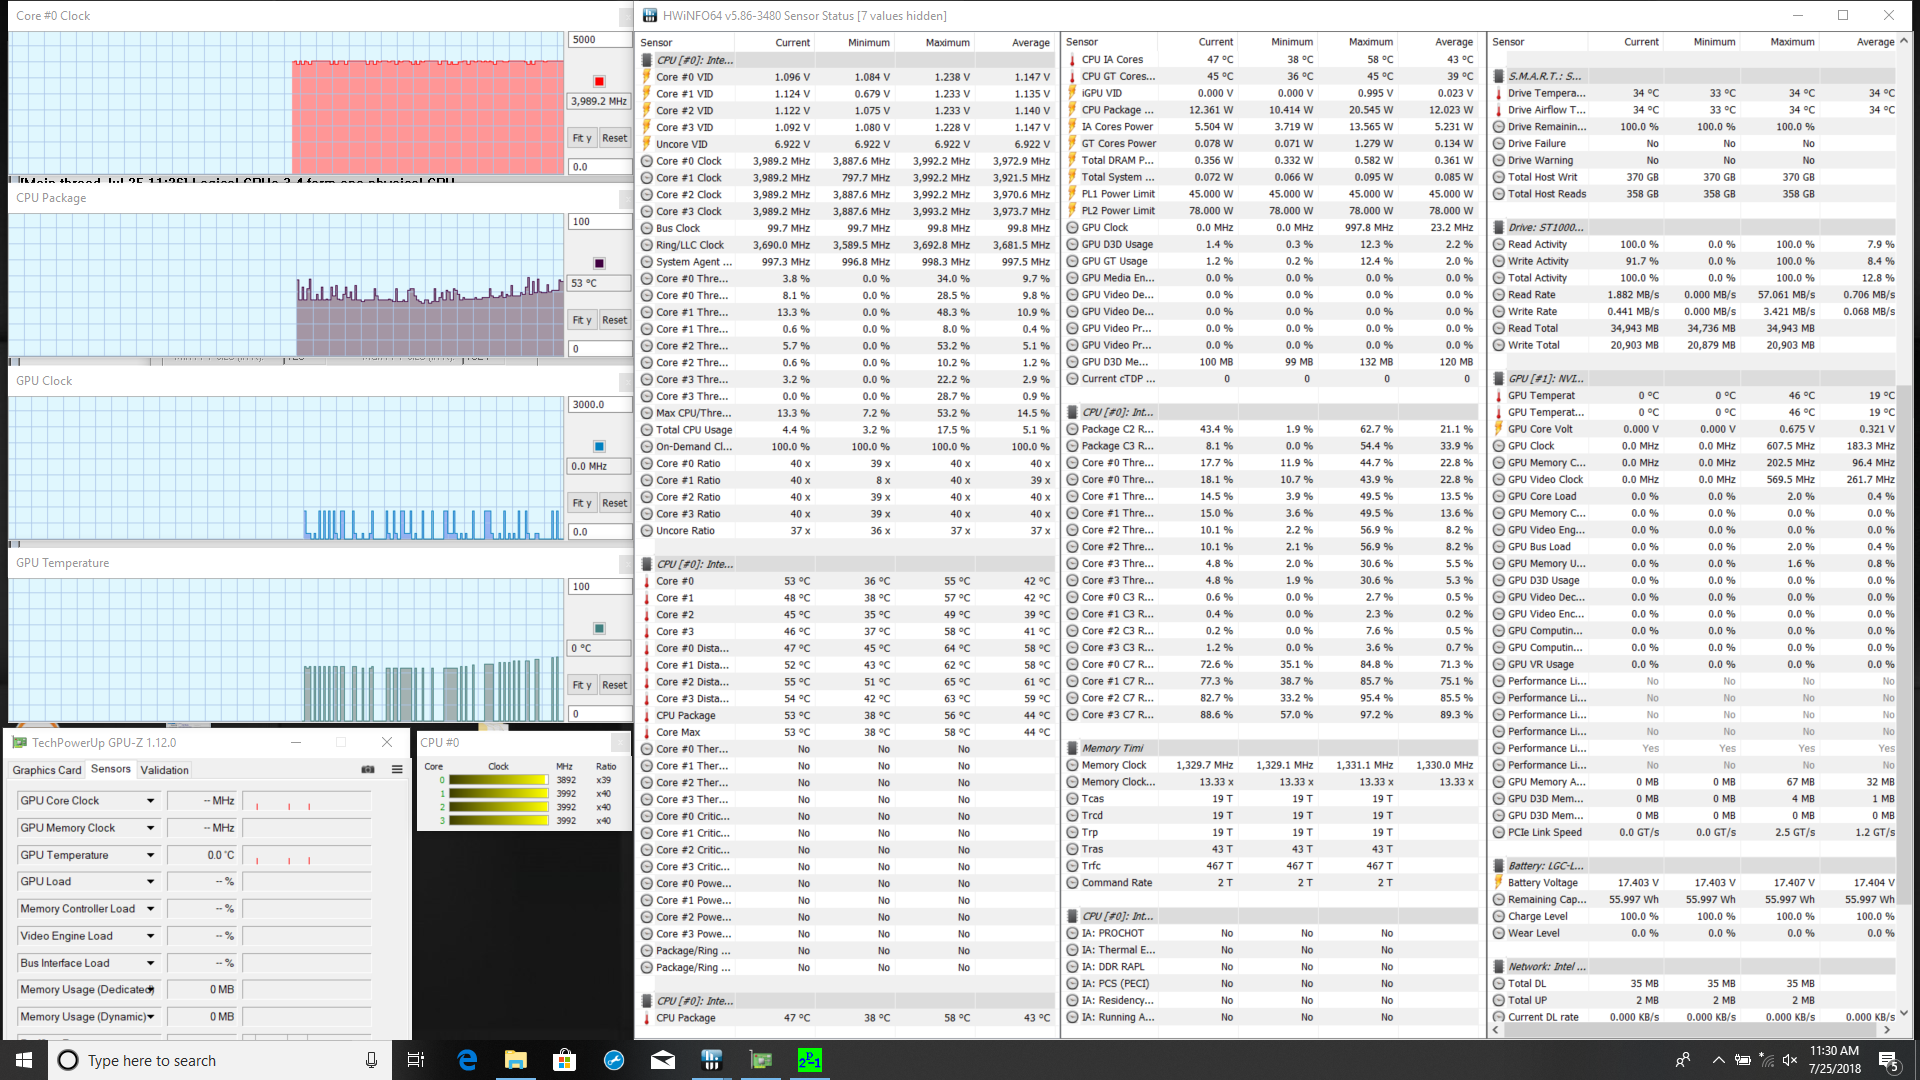This screenshot has height=1080, width=1920.
Task: Click the muted volume tray icon
Action: click(x=1790, y=1060)
